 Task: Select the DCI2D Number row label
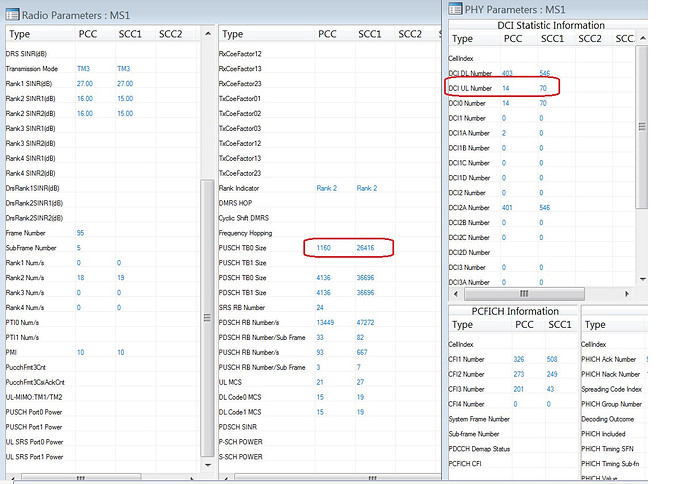point(469,252)
